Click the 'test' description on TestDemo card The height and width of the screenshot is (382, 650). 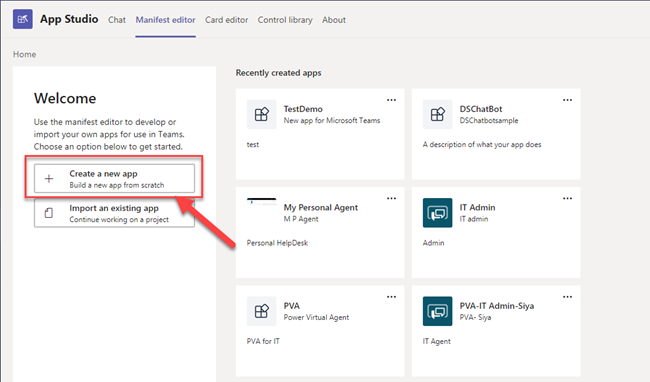pyautogui.click(x=253, y=145)
